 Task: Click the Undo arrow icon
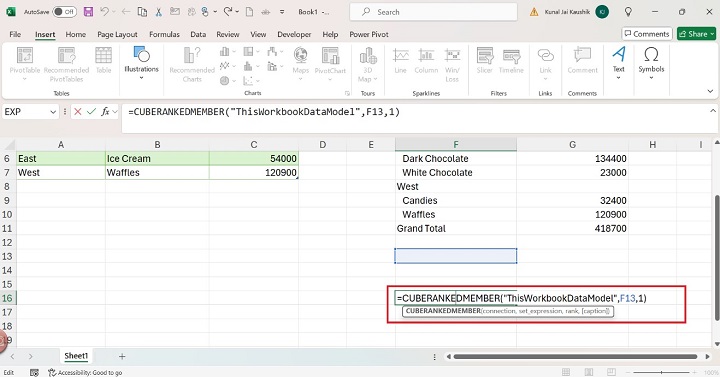pos(105,12)
